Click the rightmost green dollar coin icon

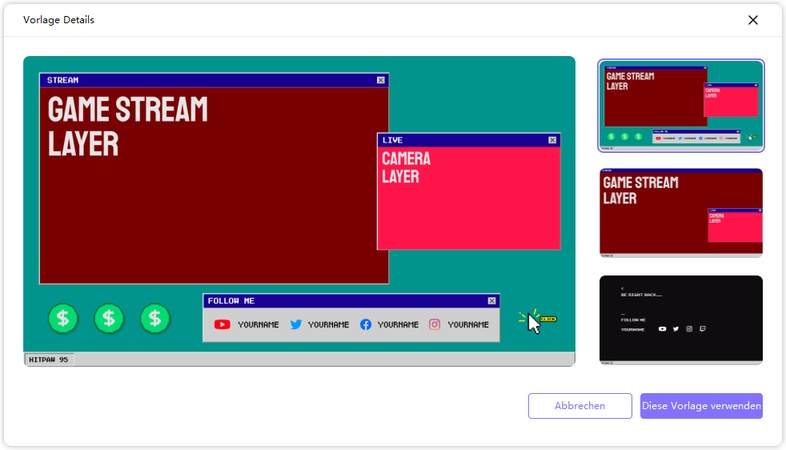[x=155, y=319]
